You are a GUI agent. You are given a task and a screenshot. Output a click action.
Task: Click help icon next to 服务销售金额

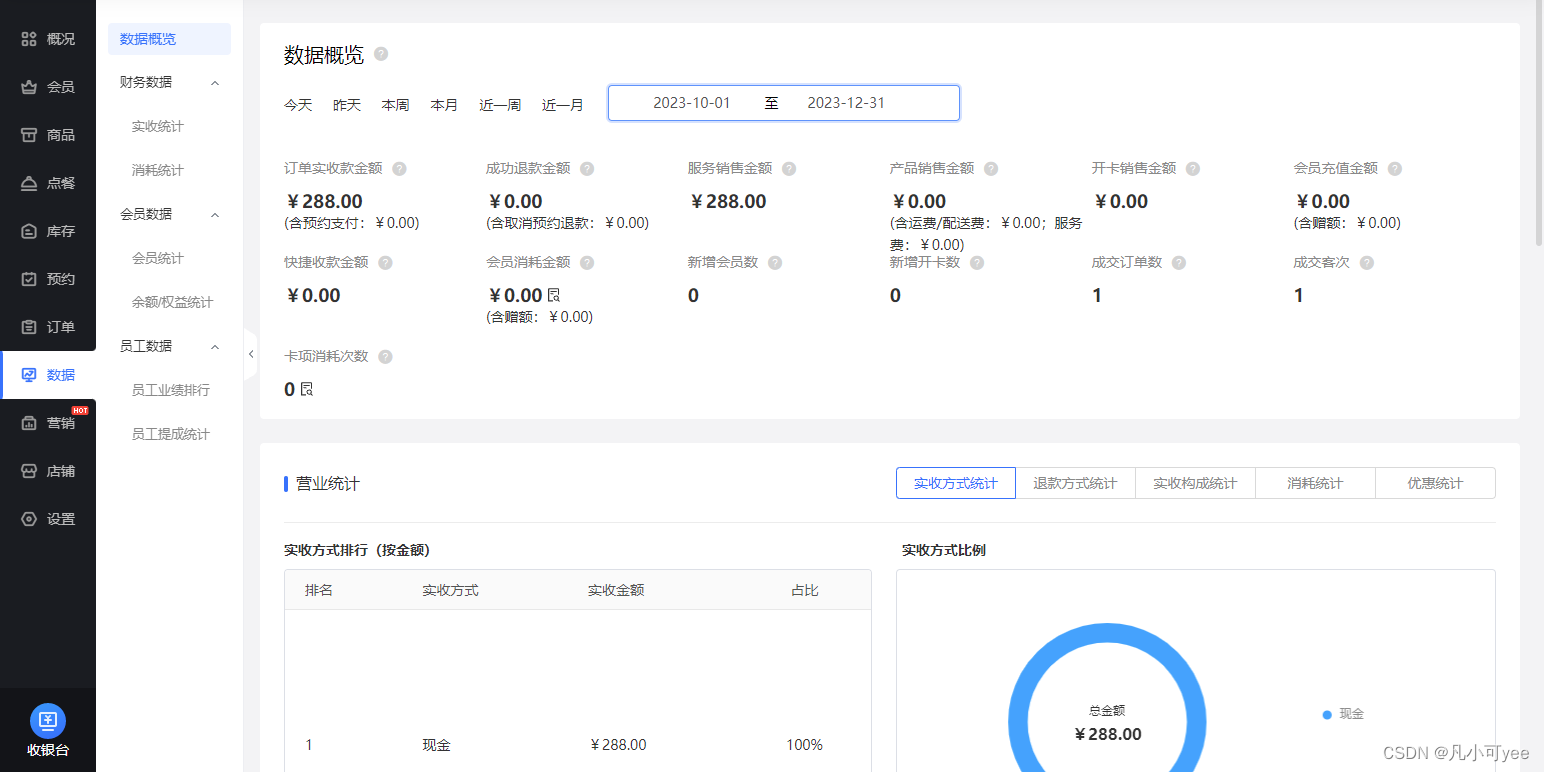789,169
